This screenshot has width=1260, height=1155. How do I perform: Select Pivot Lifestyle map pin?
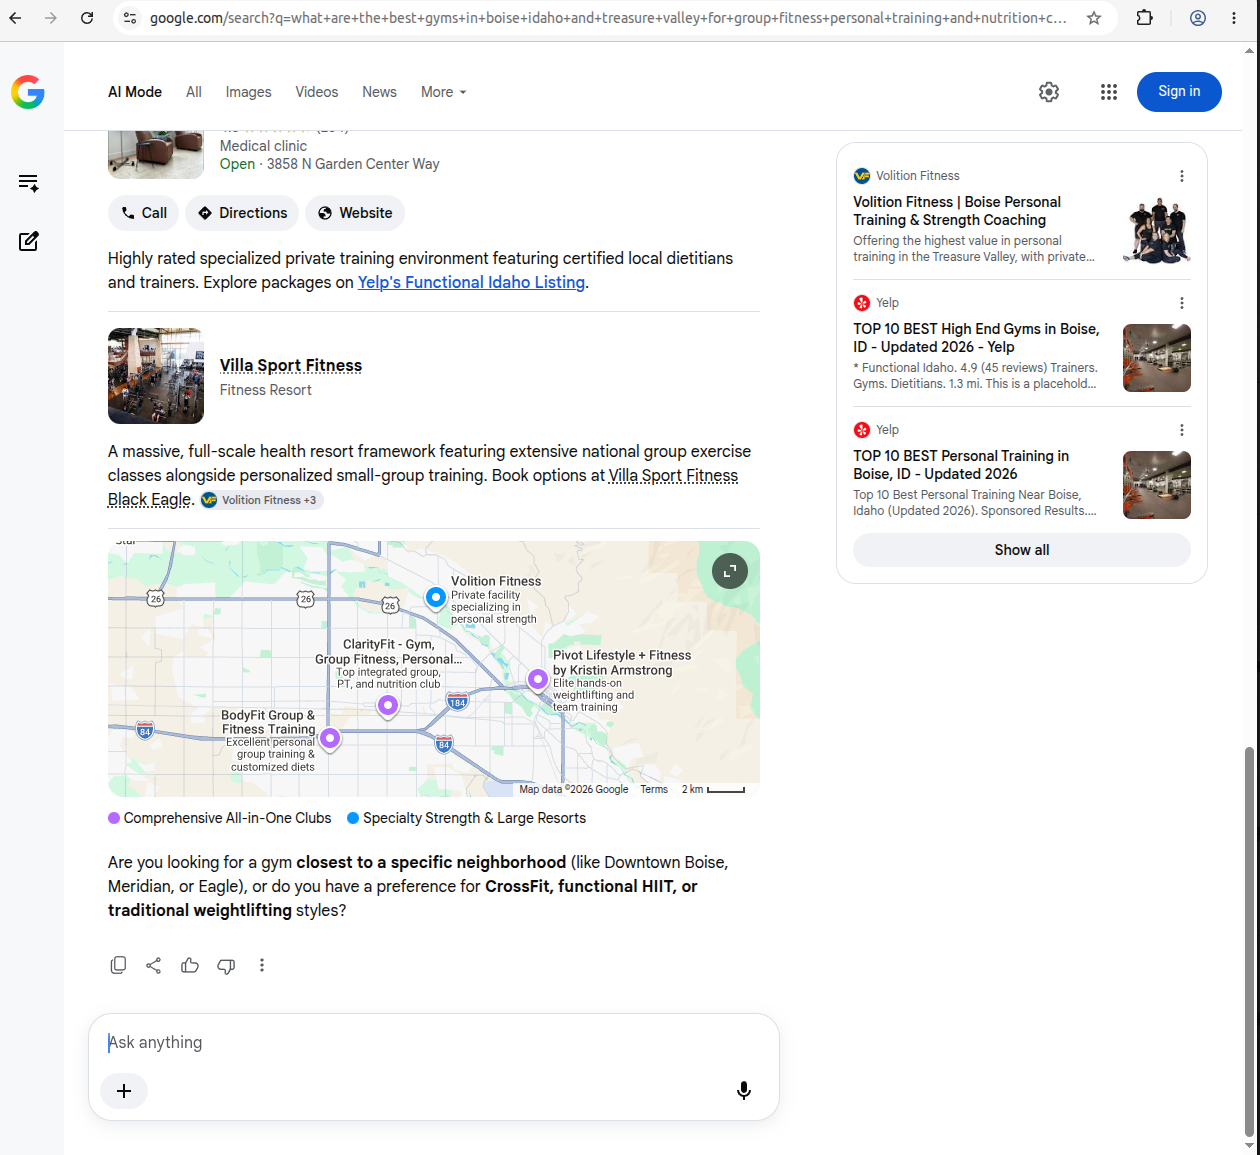(538, 680)
